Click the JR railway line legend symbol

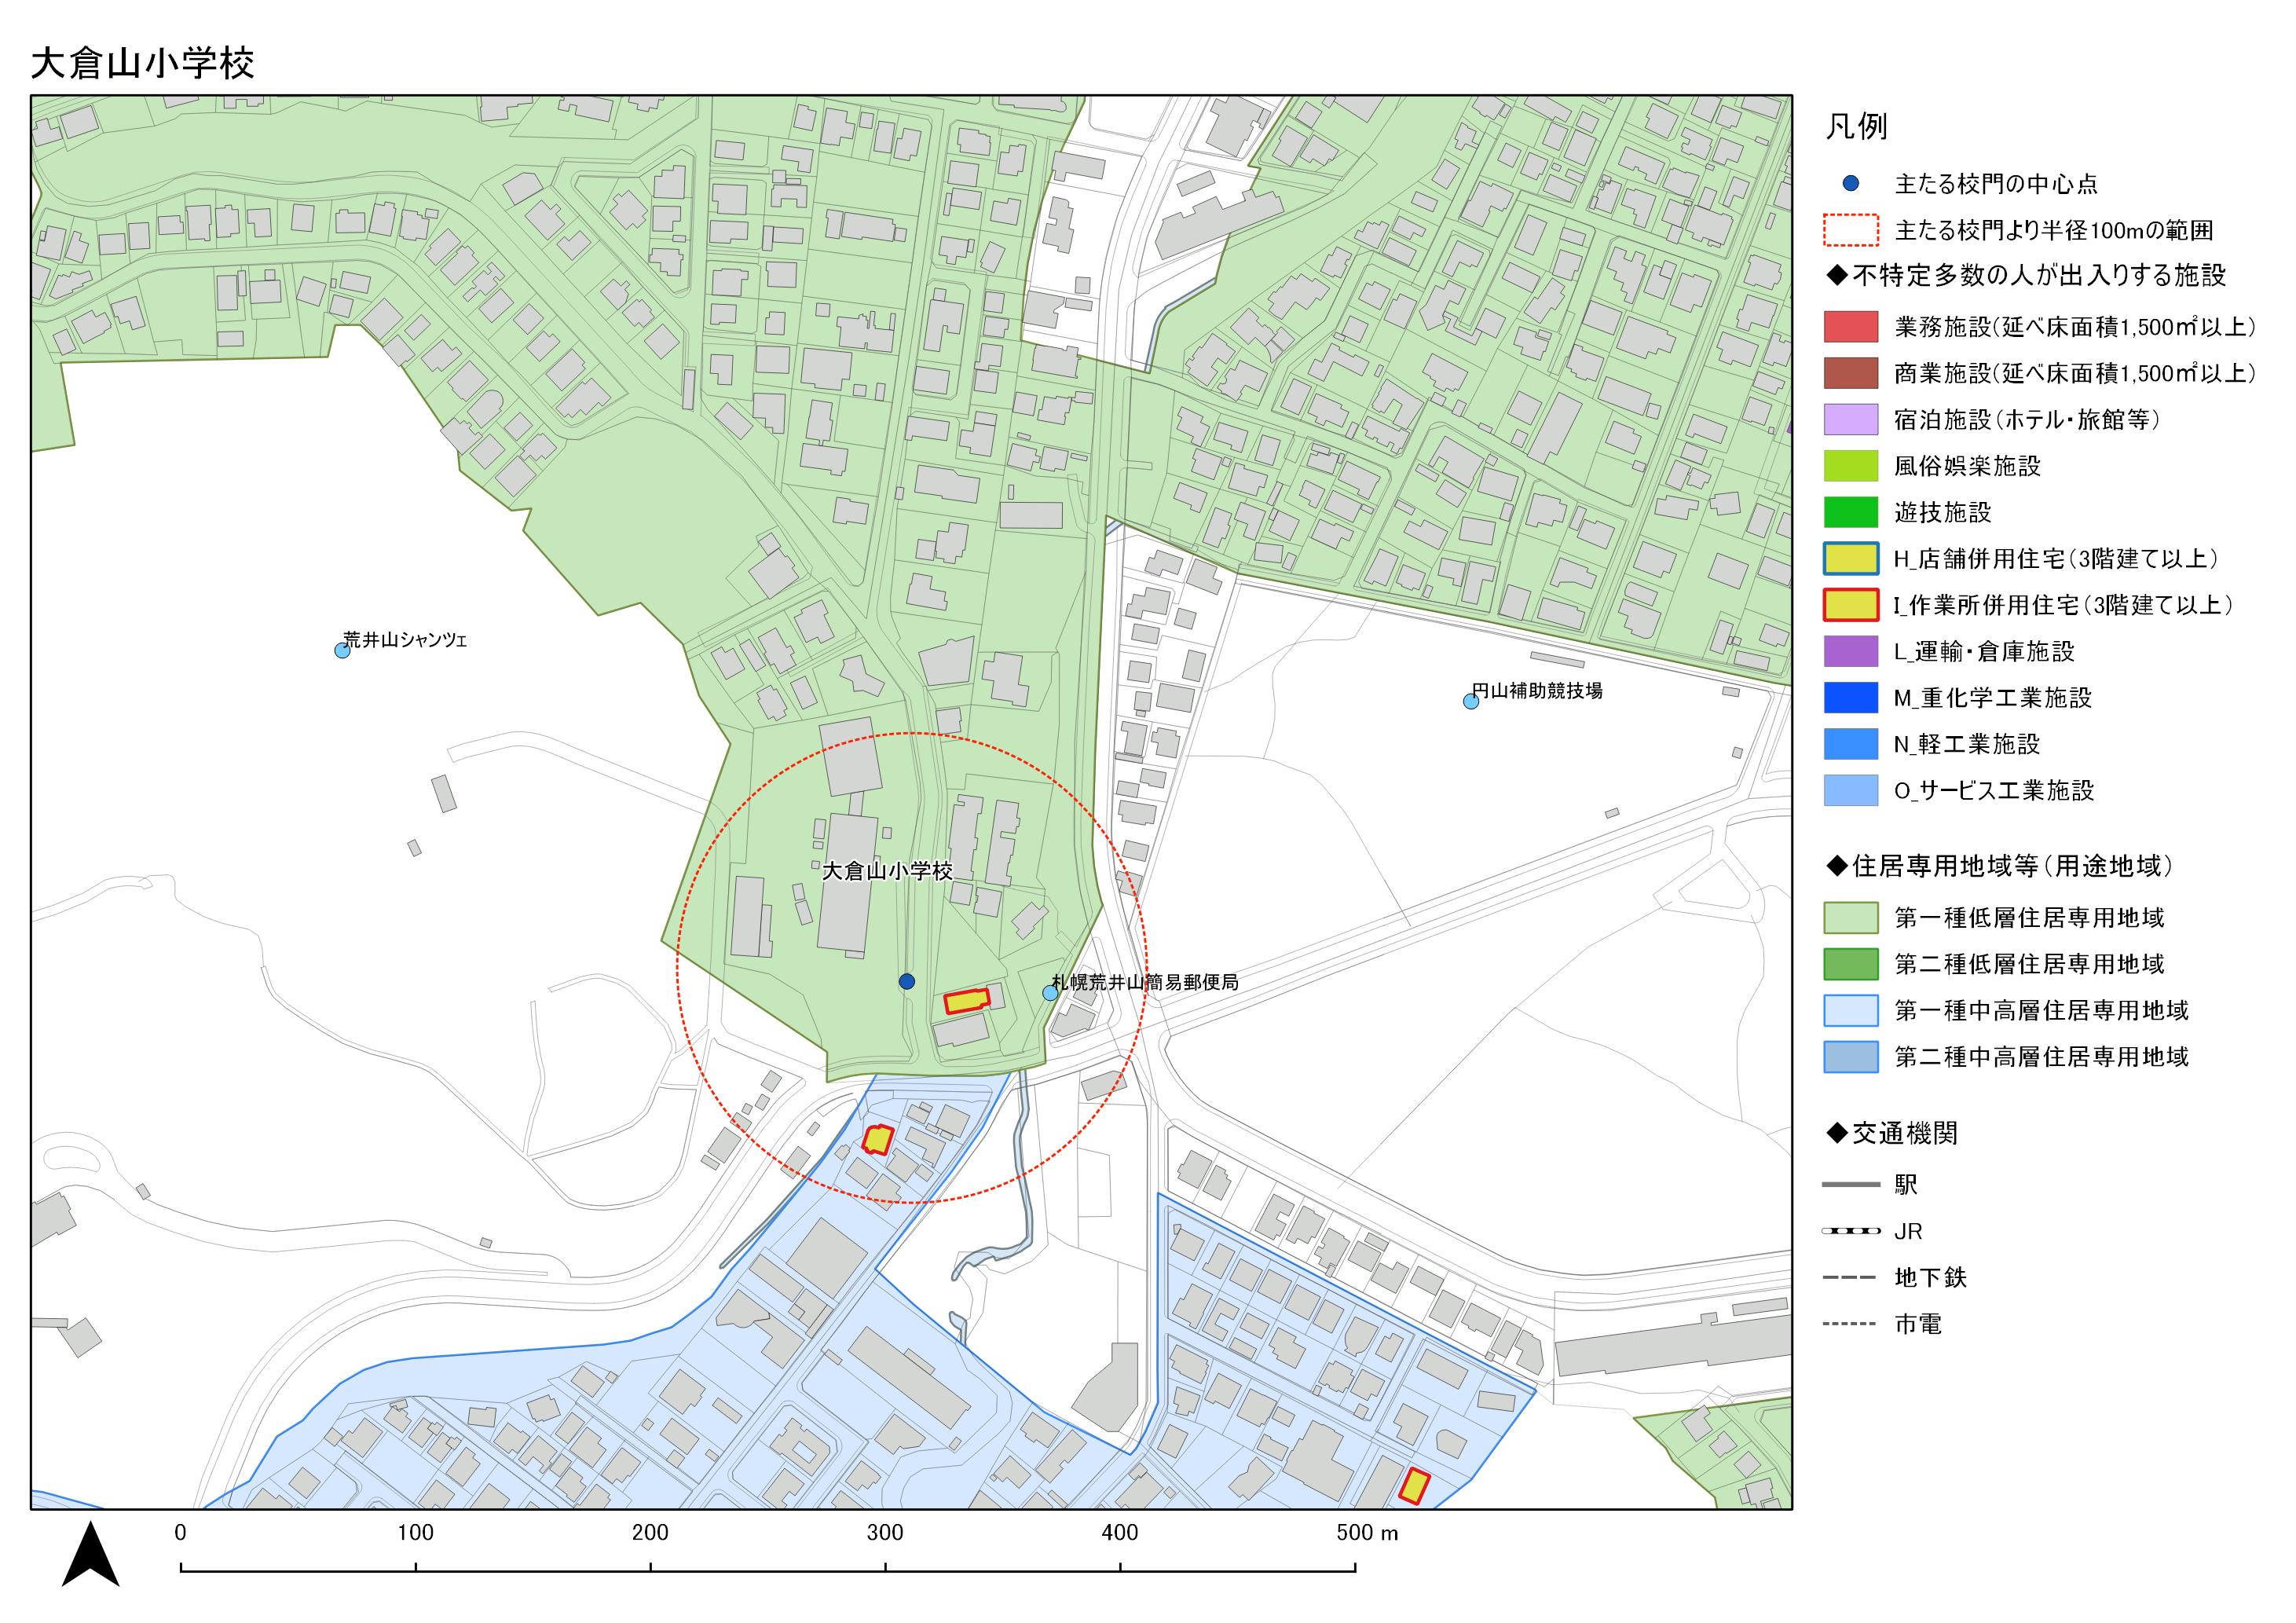point(1850,1231)
